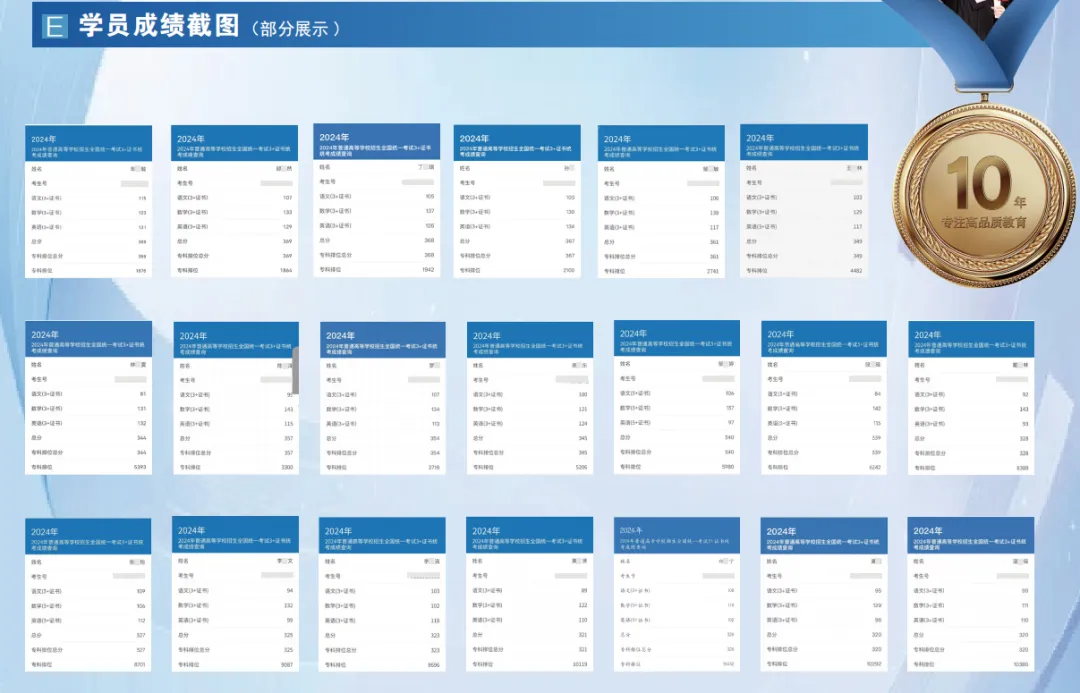Image resolution: width=1080 pixels, height=693 pixels.
Task: Click the rank value 5980
Action: pyautogui.click(x=728, y=466)
